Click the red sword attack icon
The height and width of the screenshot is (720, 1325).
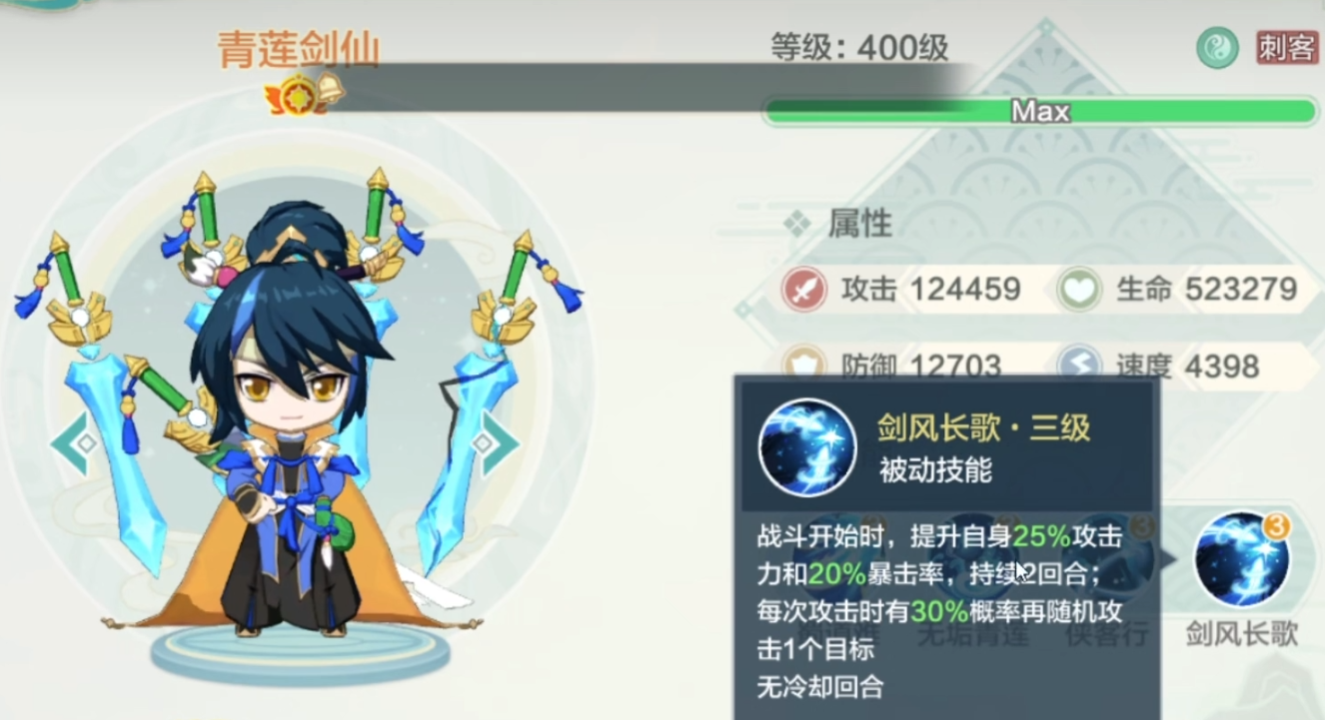tap(805, 289)
